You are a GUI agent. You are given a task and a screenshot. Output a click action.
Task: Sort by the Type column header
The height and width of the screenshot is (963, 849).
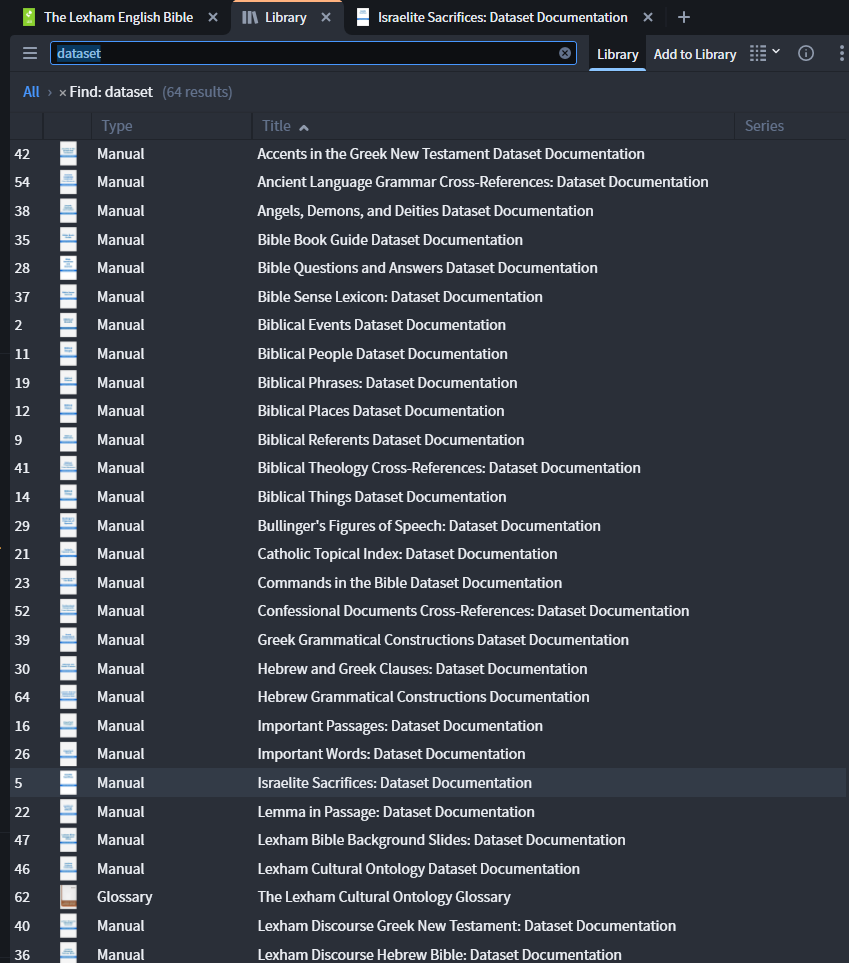(117, 126)
